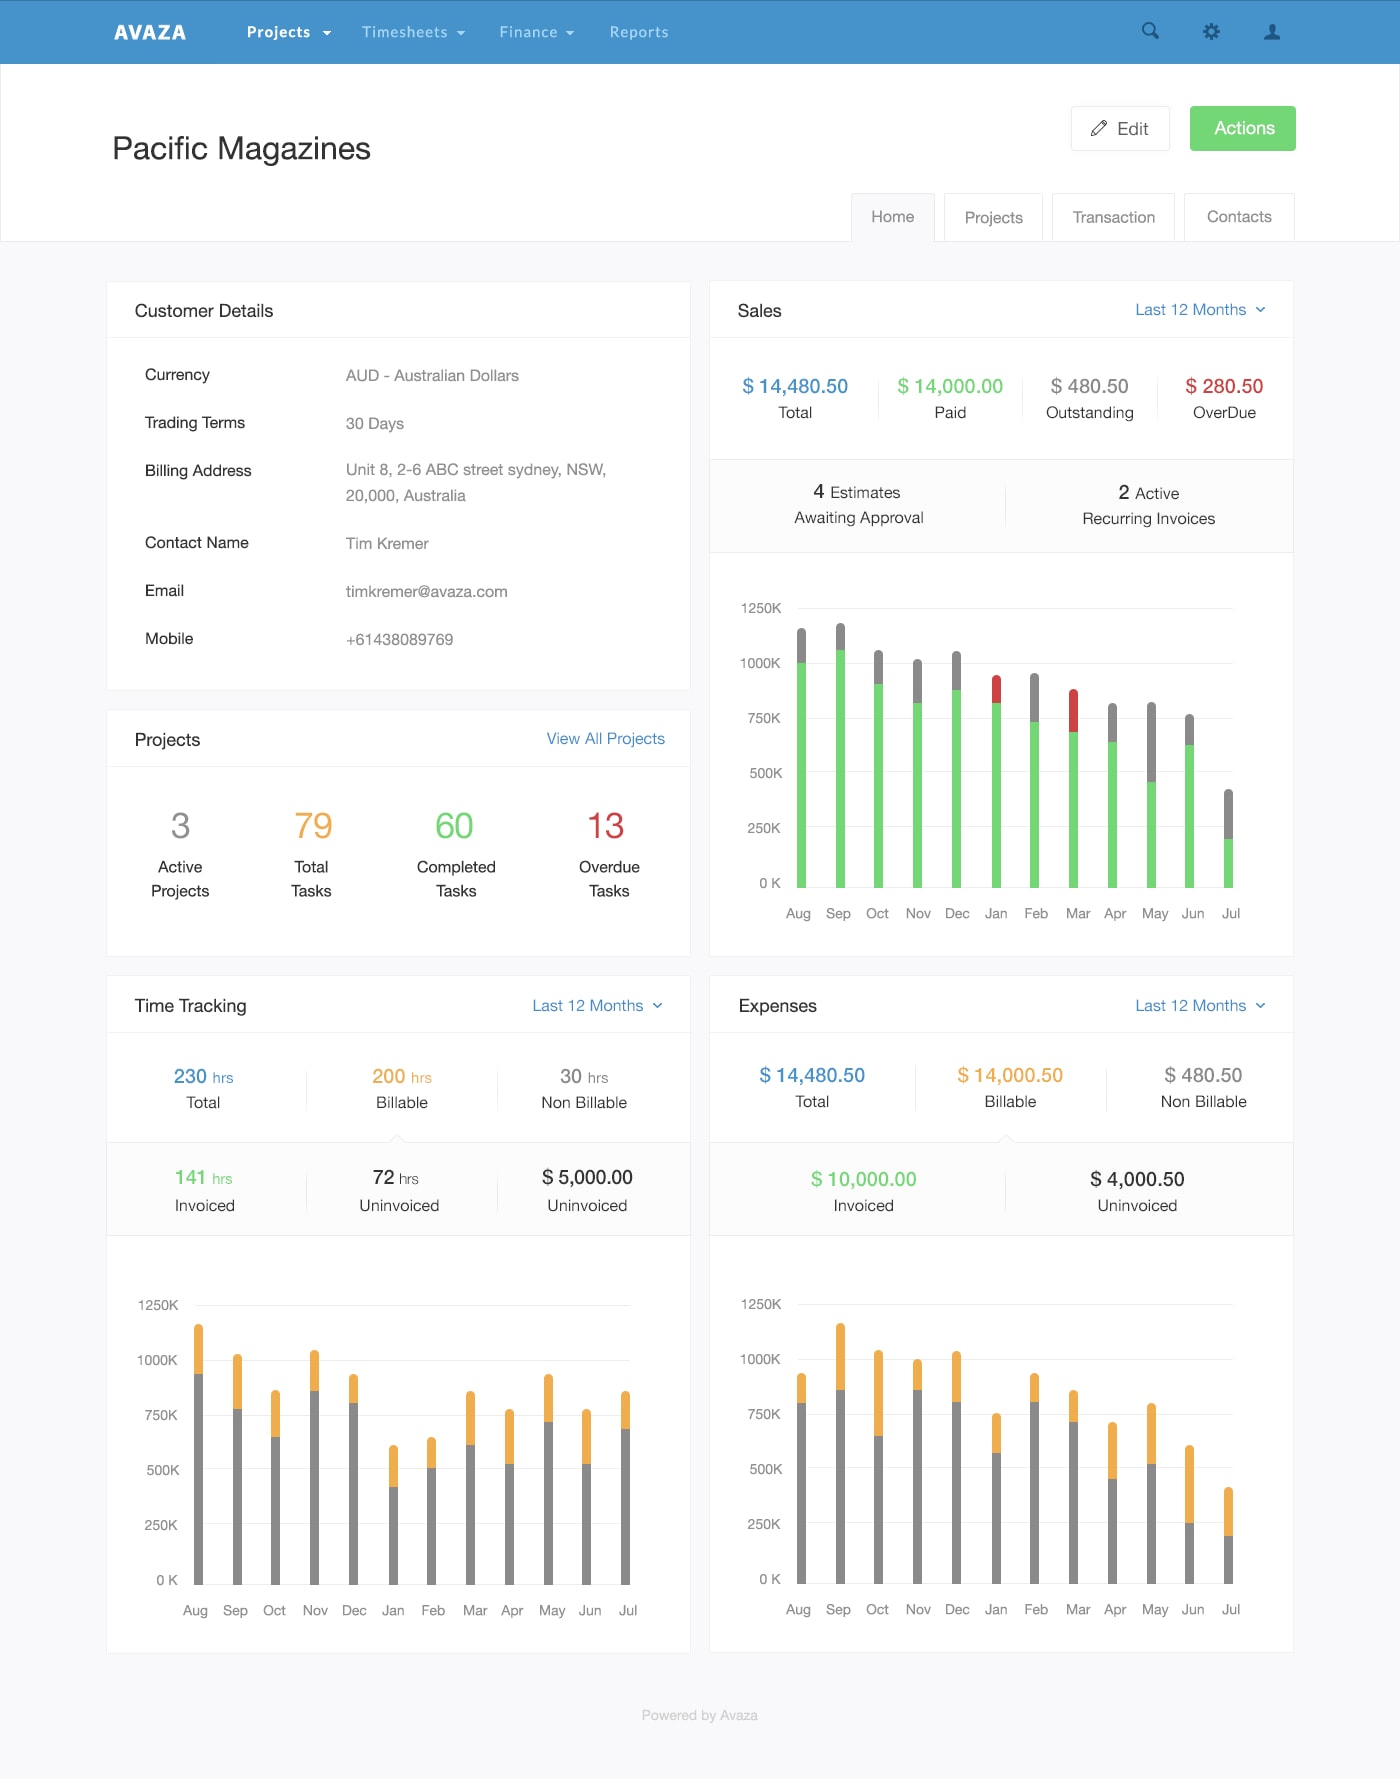The image size is (1400, 1779).
Task: Open the customer Projects tab
Action: point(993,217)
